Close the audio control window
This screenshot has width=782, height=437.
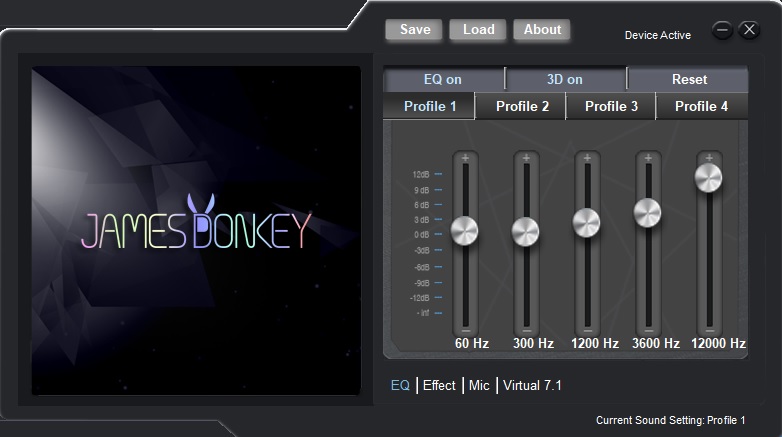pos(749,30)
